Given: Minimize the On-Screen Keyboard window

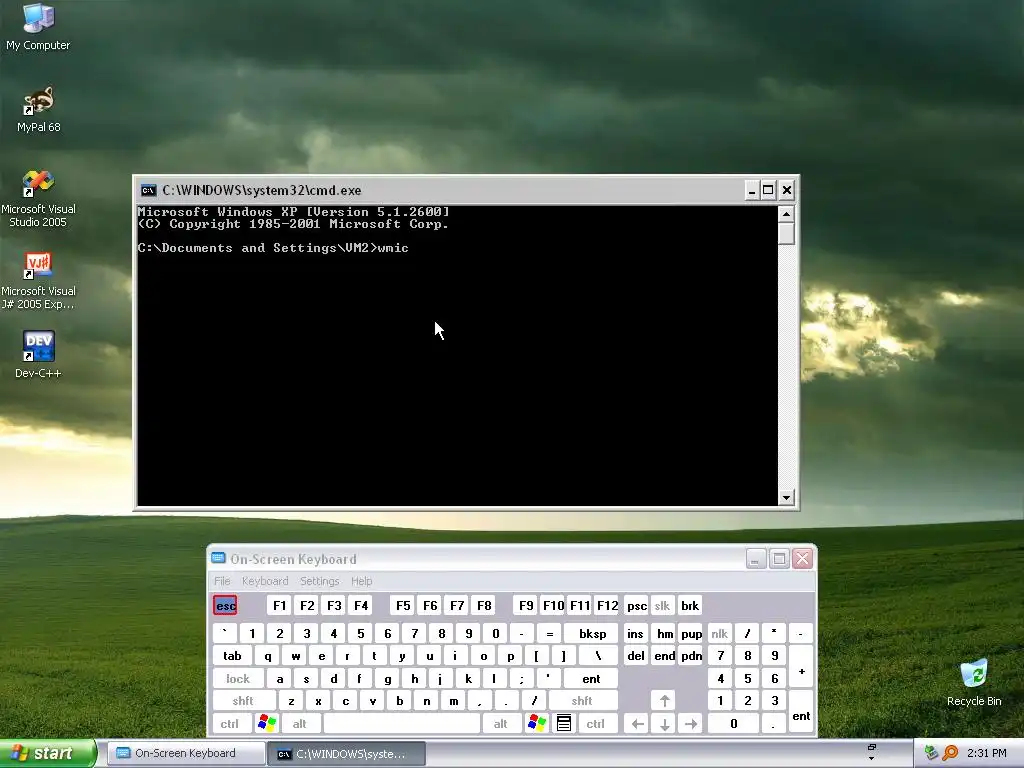Looking at the screenshot, I should click(x=756, y=559).
